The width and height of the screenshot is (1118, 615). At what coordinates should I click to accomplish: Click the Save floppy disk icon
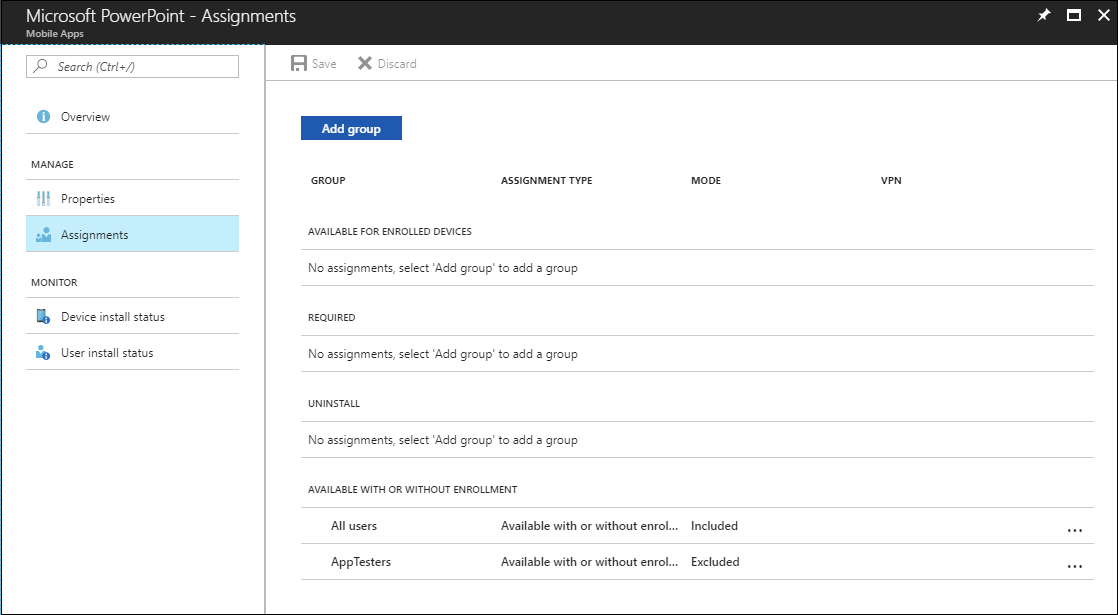[299, 63]
